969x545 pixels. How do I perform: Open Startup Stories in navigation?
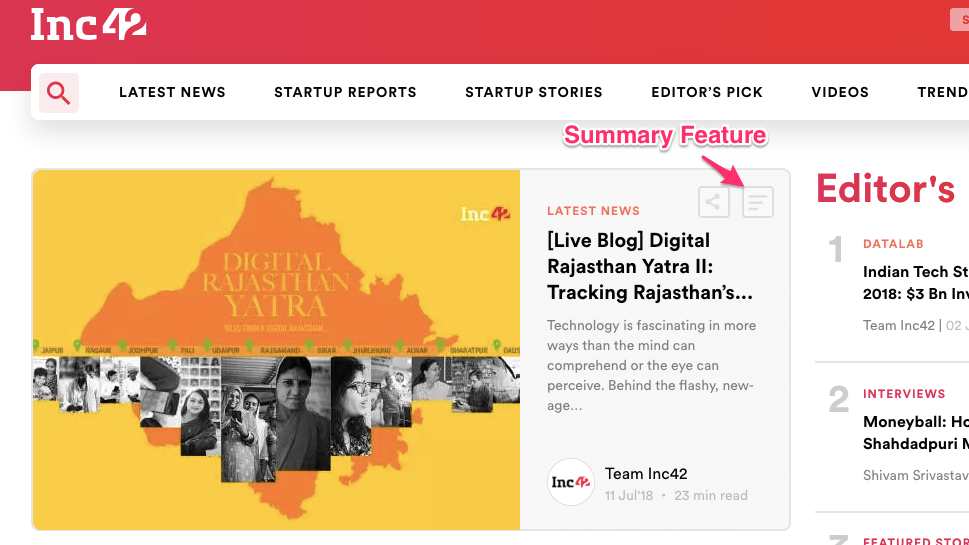533,92
